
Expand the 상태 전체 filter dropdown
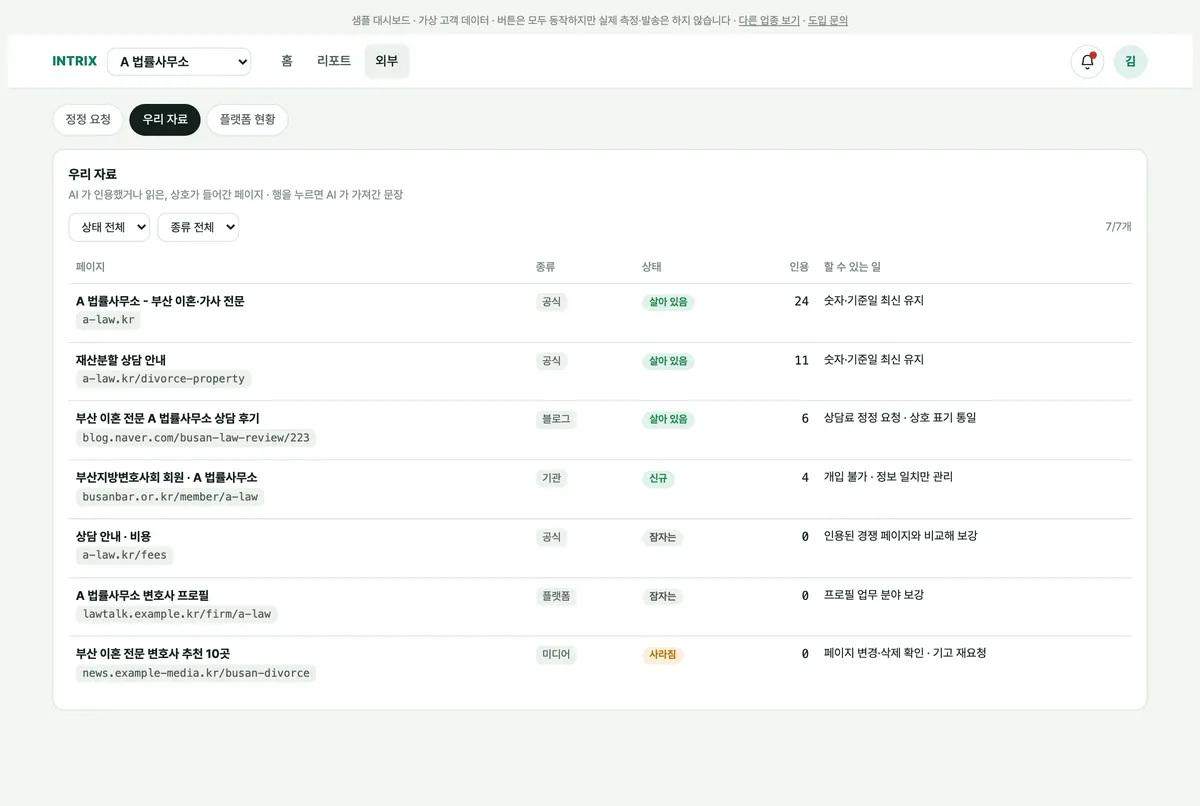109,227
